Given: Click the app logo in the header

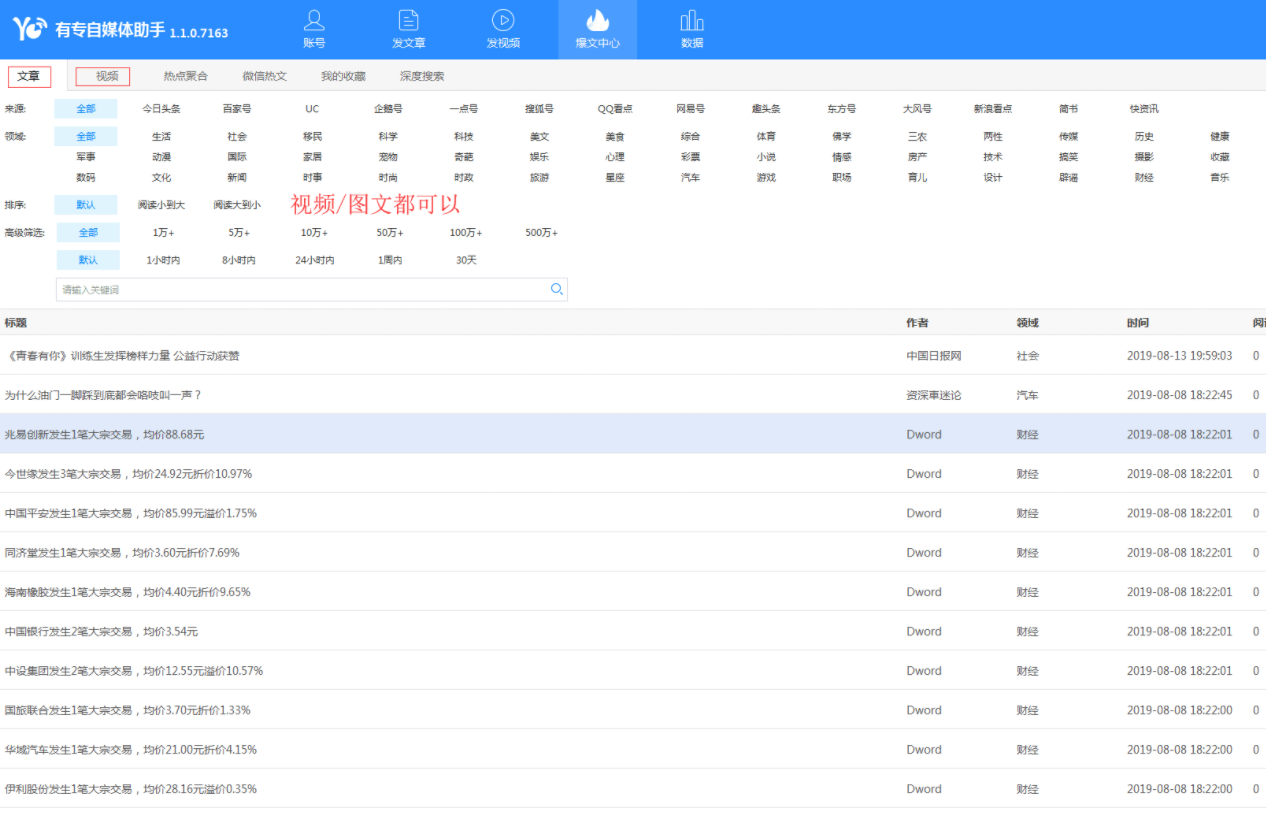Looking at the screenshot, I should click(30, 29).
